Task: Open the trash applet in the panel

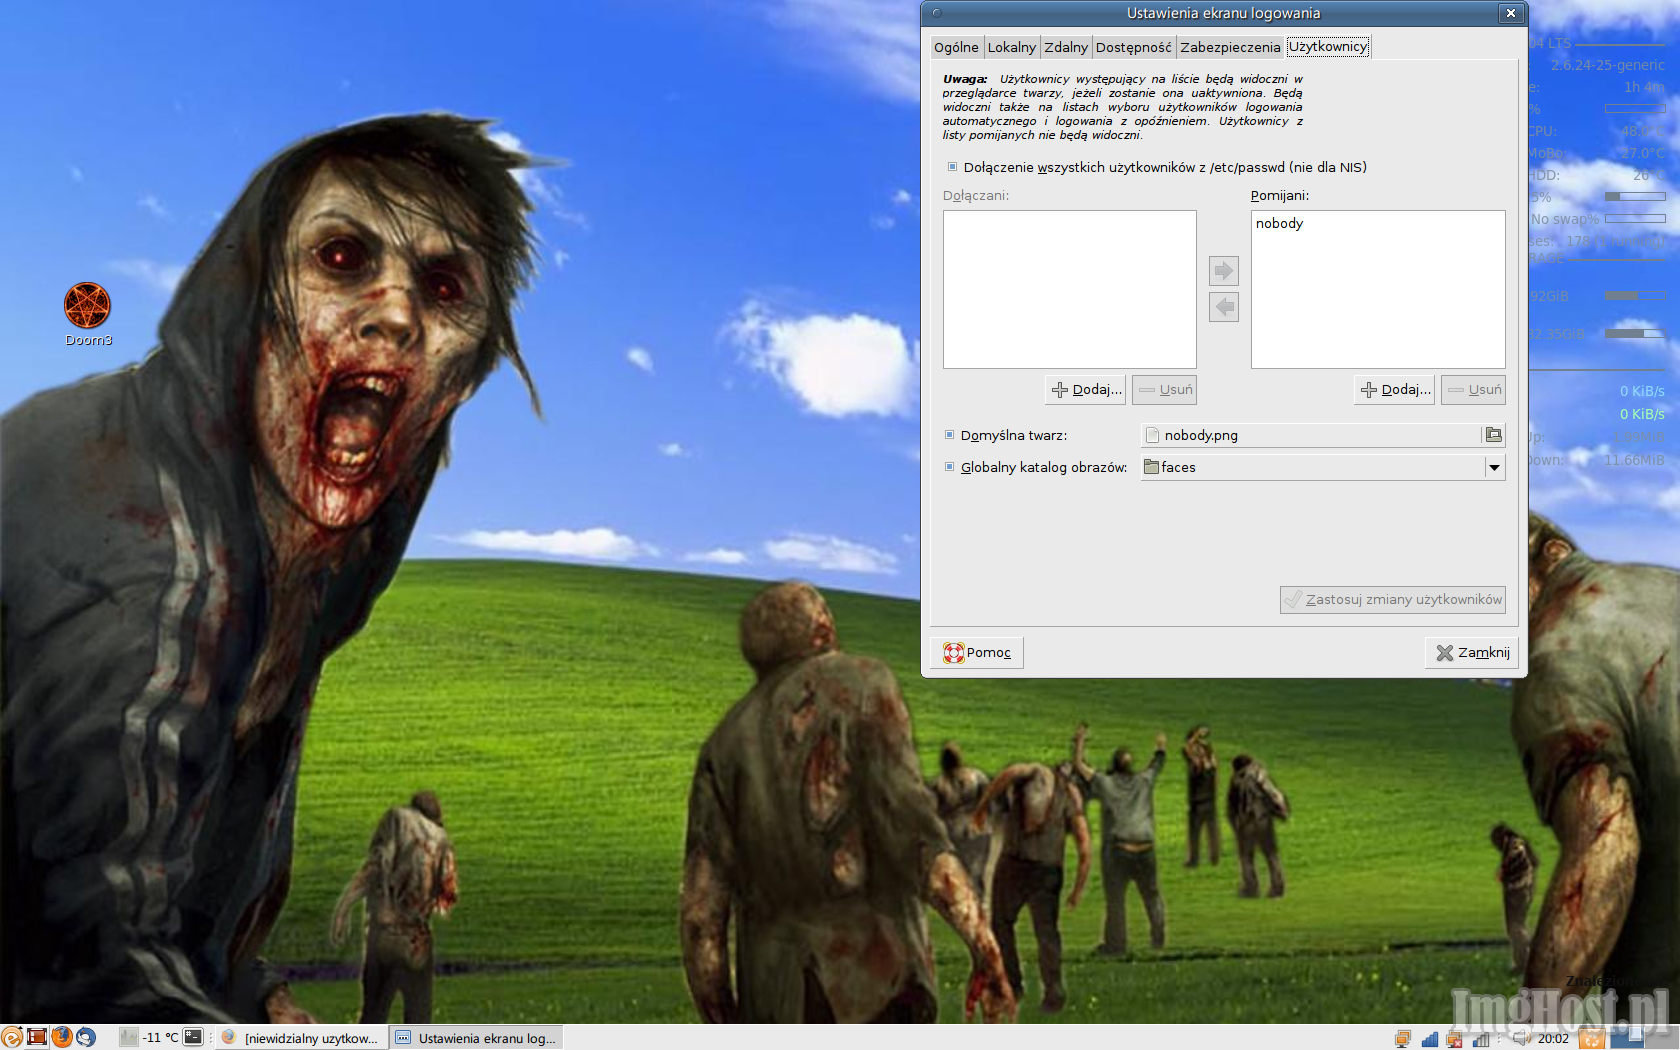Action: click(x=1592, y=1037)
